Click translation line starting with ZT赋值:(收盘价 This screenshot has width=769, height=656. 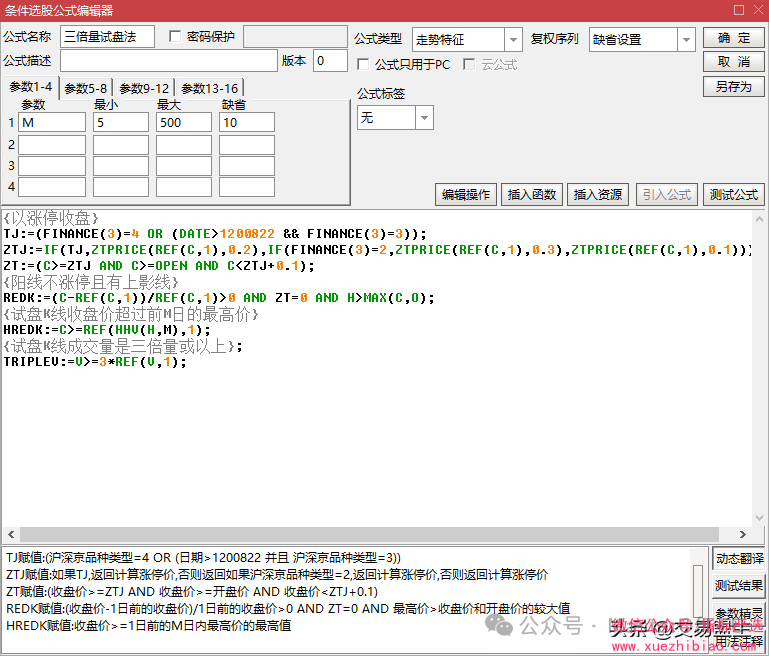tap(192, 592)
